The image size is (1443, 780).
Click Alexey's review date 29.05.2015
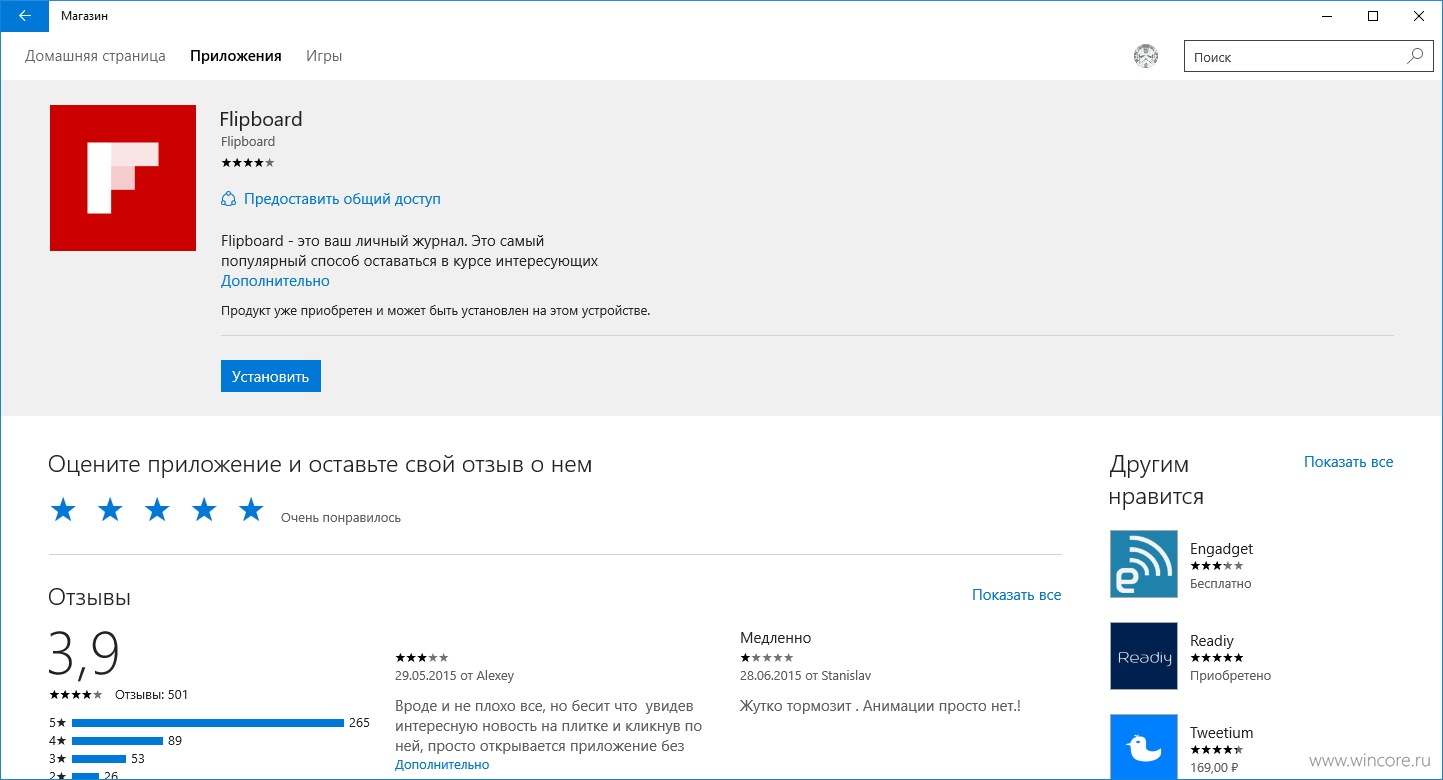pos(426,676)
